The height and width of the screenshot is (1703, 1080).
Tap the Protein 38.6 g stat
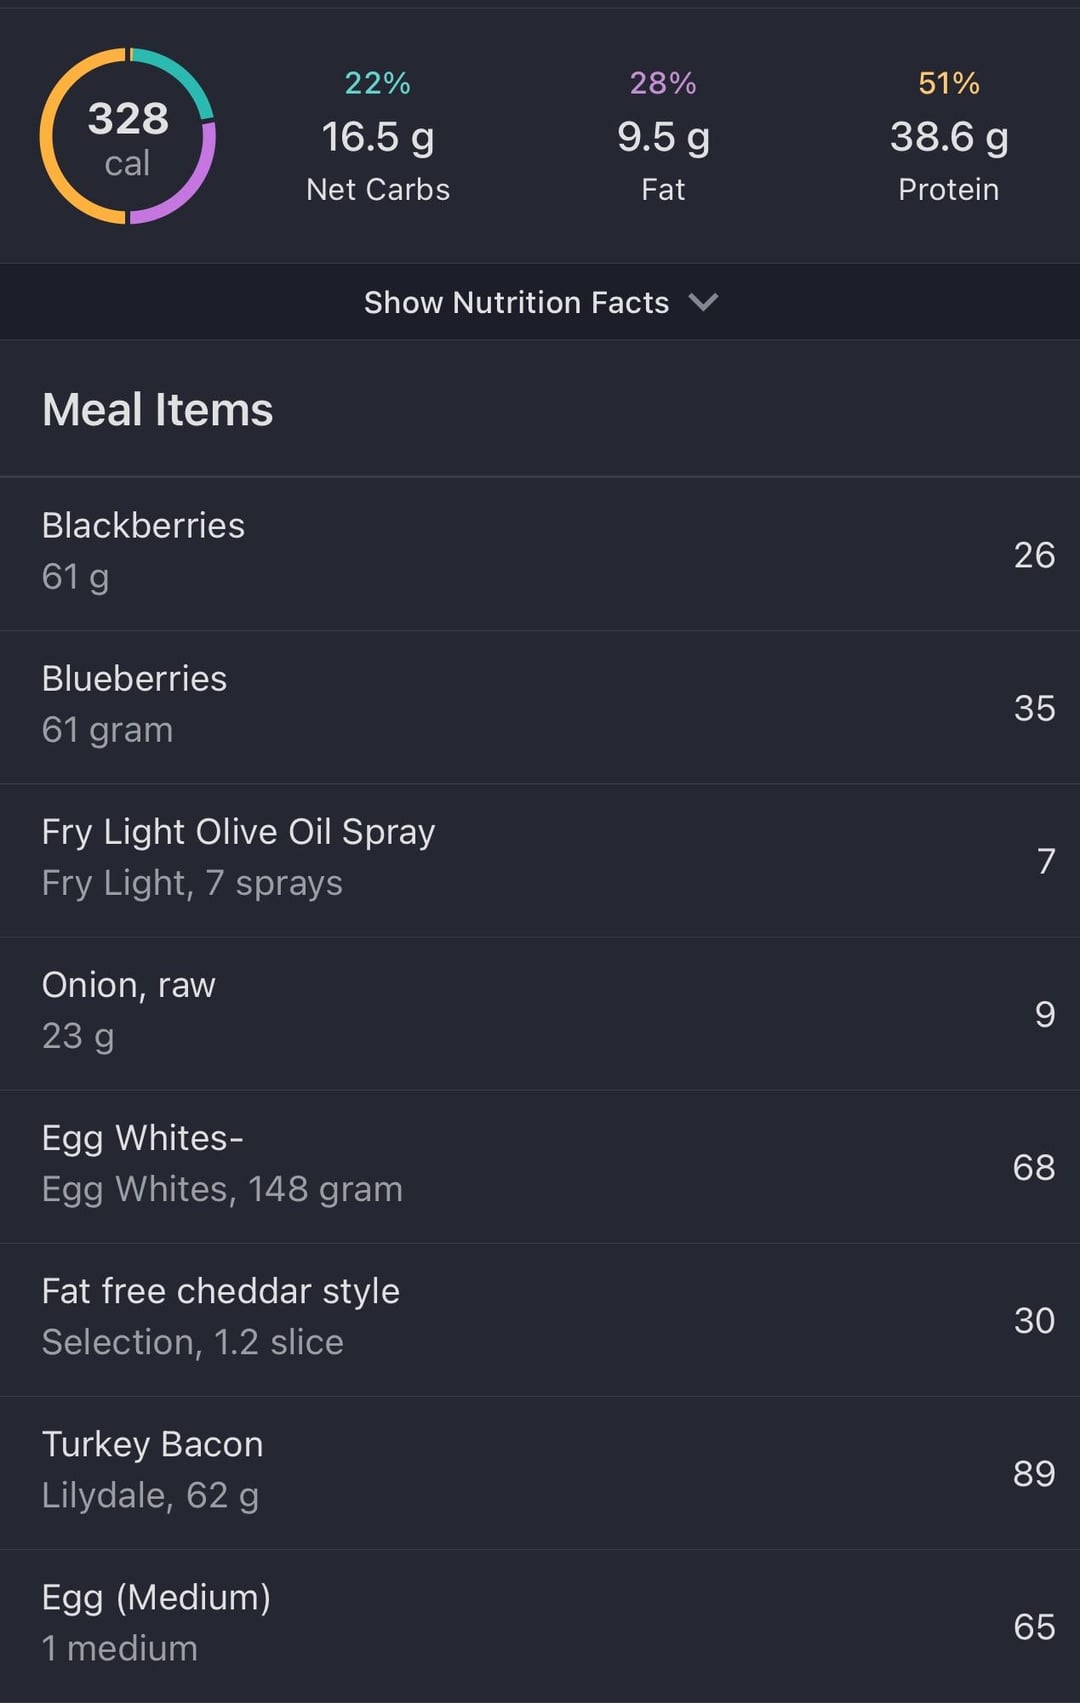(x=949, y=136)
